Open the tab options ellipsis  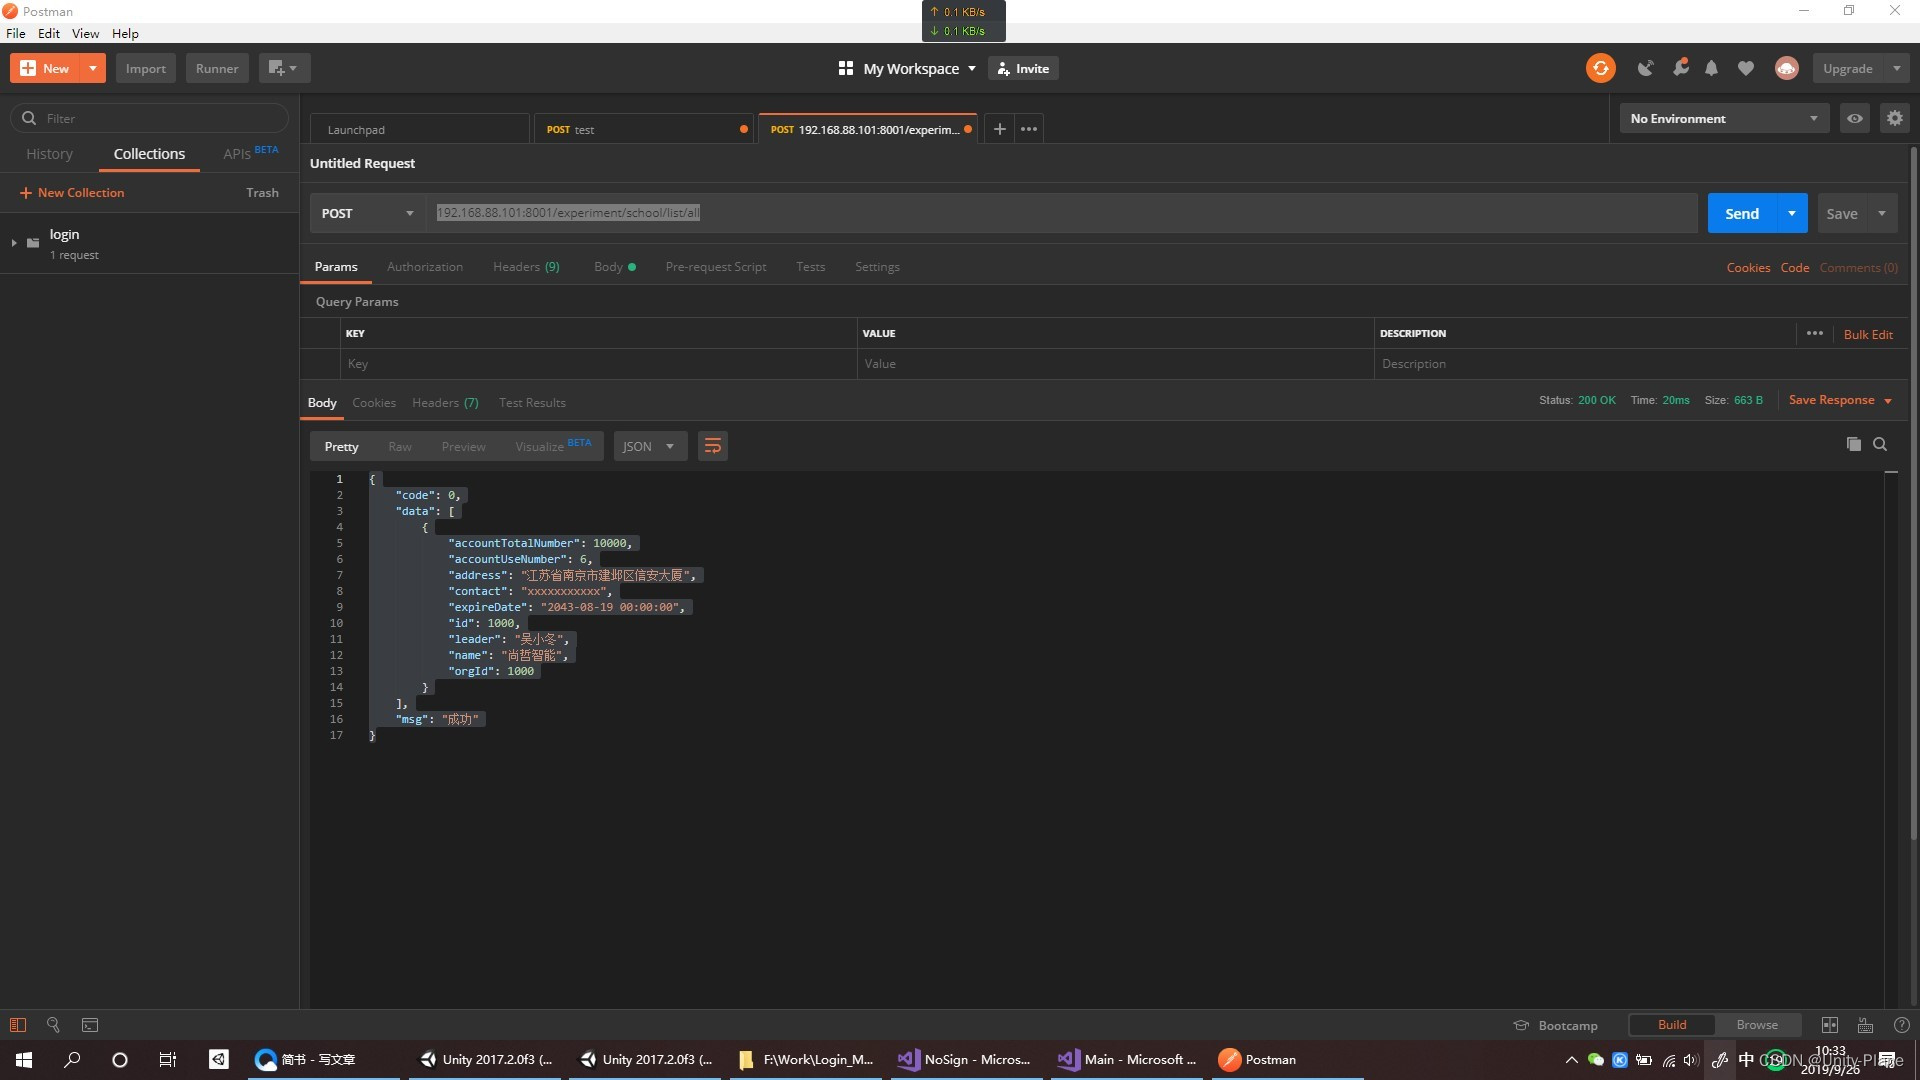point(1029,129)
